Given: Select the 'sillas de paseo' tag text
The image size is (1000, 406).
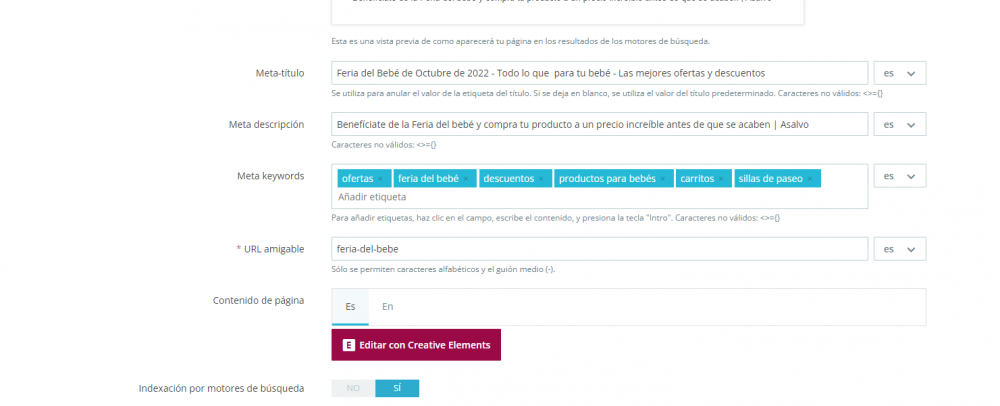Looking at the screenshot, I should click(770, 179).
